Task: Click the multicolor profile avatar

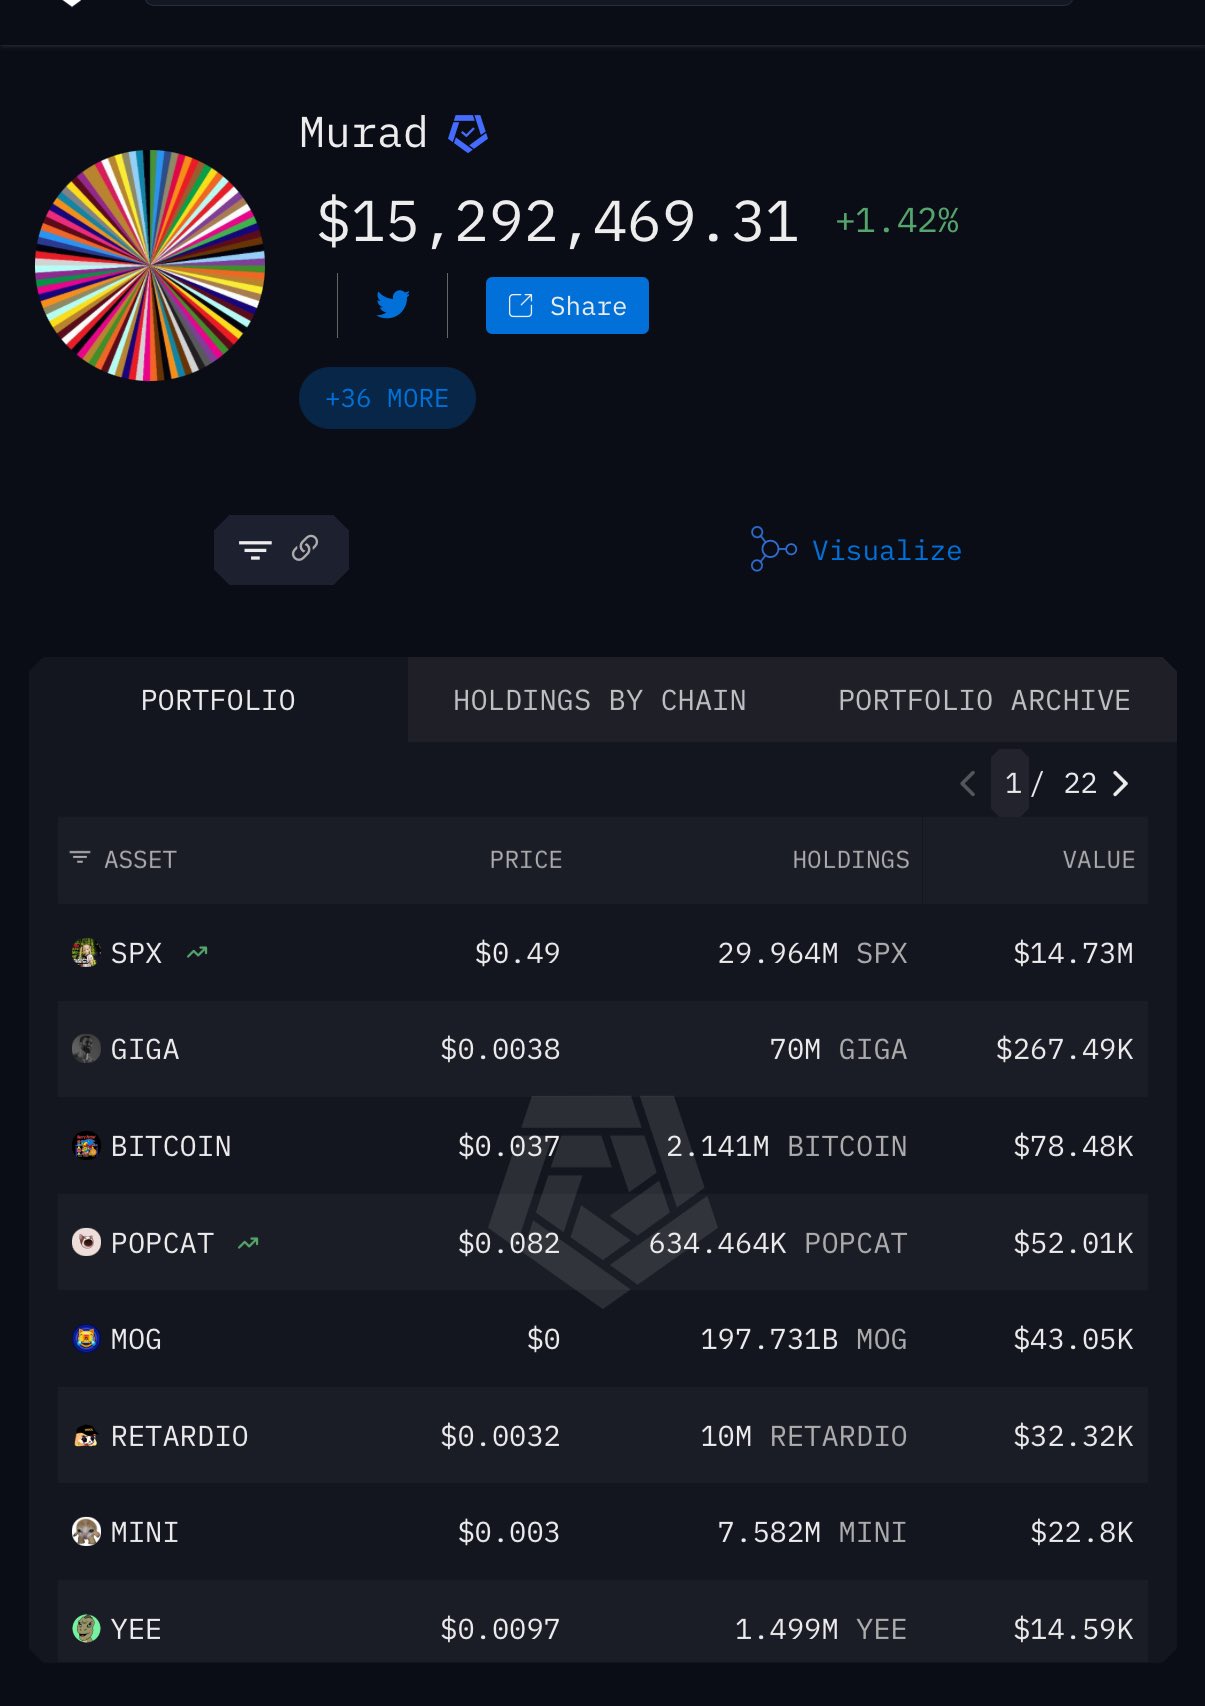Action: pyautogui.click(x=150, y=265)
